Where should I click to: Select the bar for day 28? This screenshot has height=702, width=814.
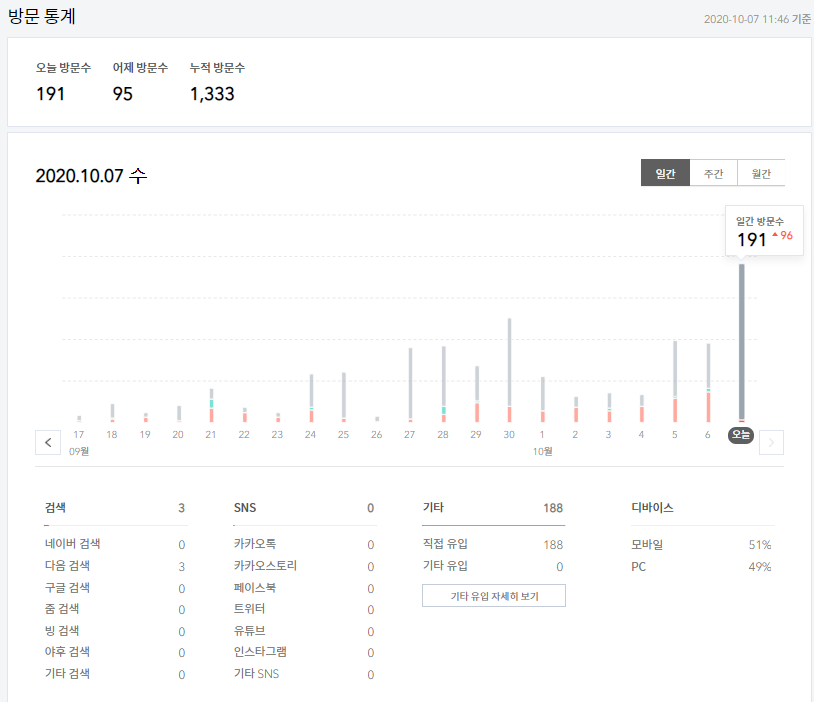coord(443,384)
